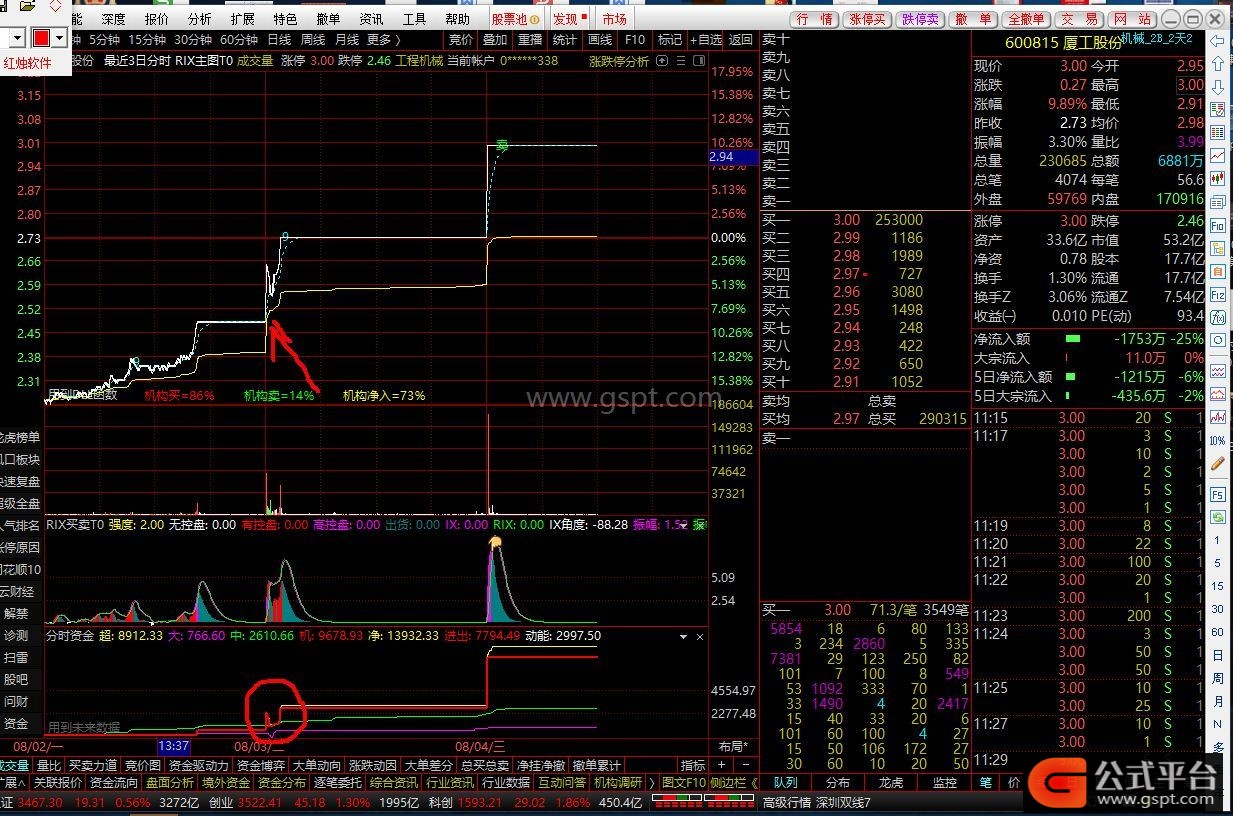Open the left combo box dropdown arrow
This screenshot has height=816, width=1233.
pyautogui.click(x=18, y=38)
